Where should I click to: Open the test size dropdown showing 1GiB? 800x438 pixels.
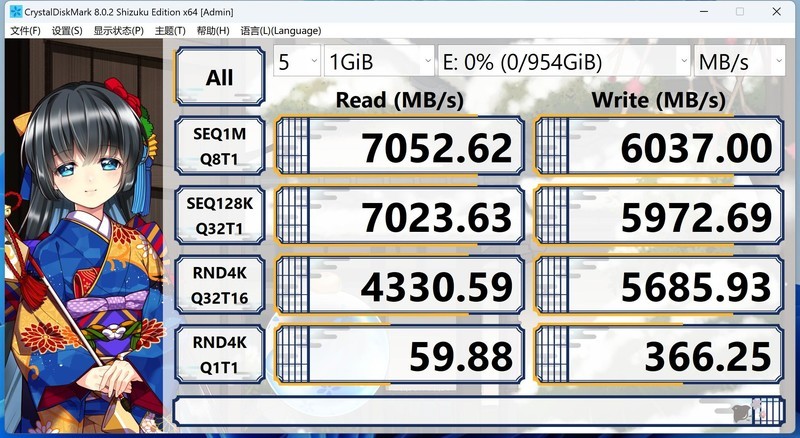(x=379, y=61)
